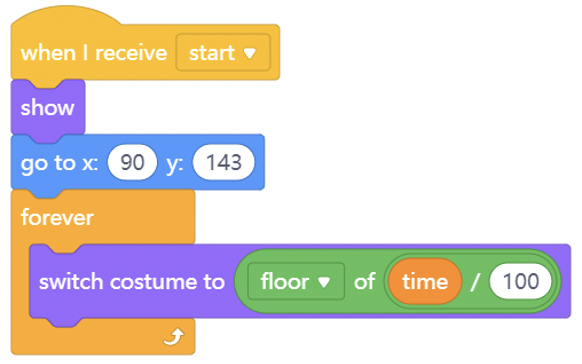Click the 'when I receive' text label
The image size is (582, 364).
(94, 53)
